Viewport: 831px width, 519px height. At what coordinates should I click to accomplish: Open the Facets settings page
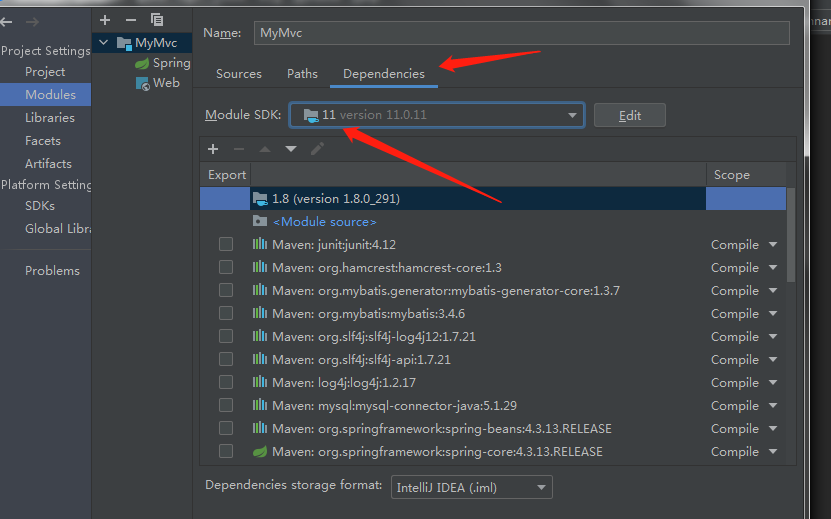point(43,140)
